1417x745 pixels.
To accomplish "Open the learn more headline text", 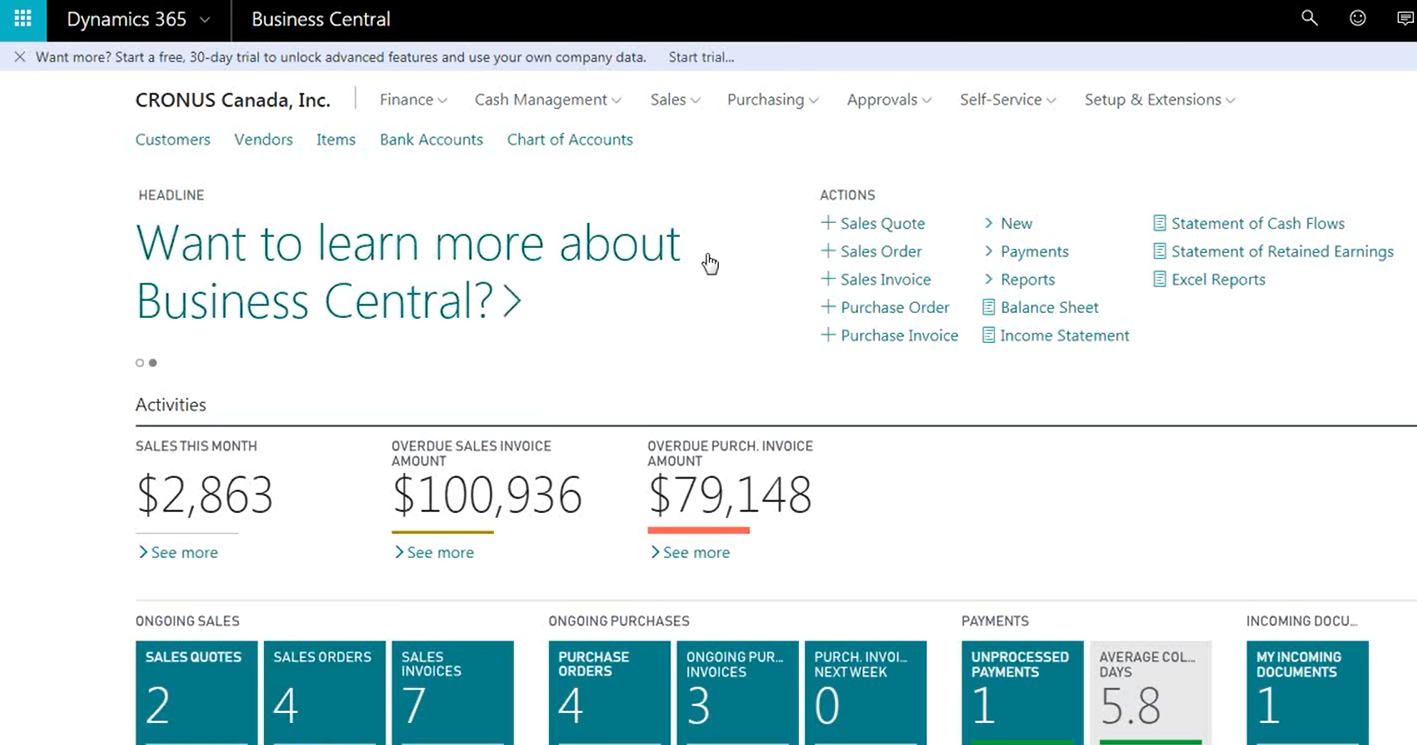I will click(x=408, y=271).
